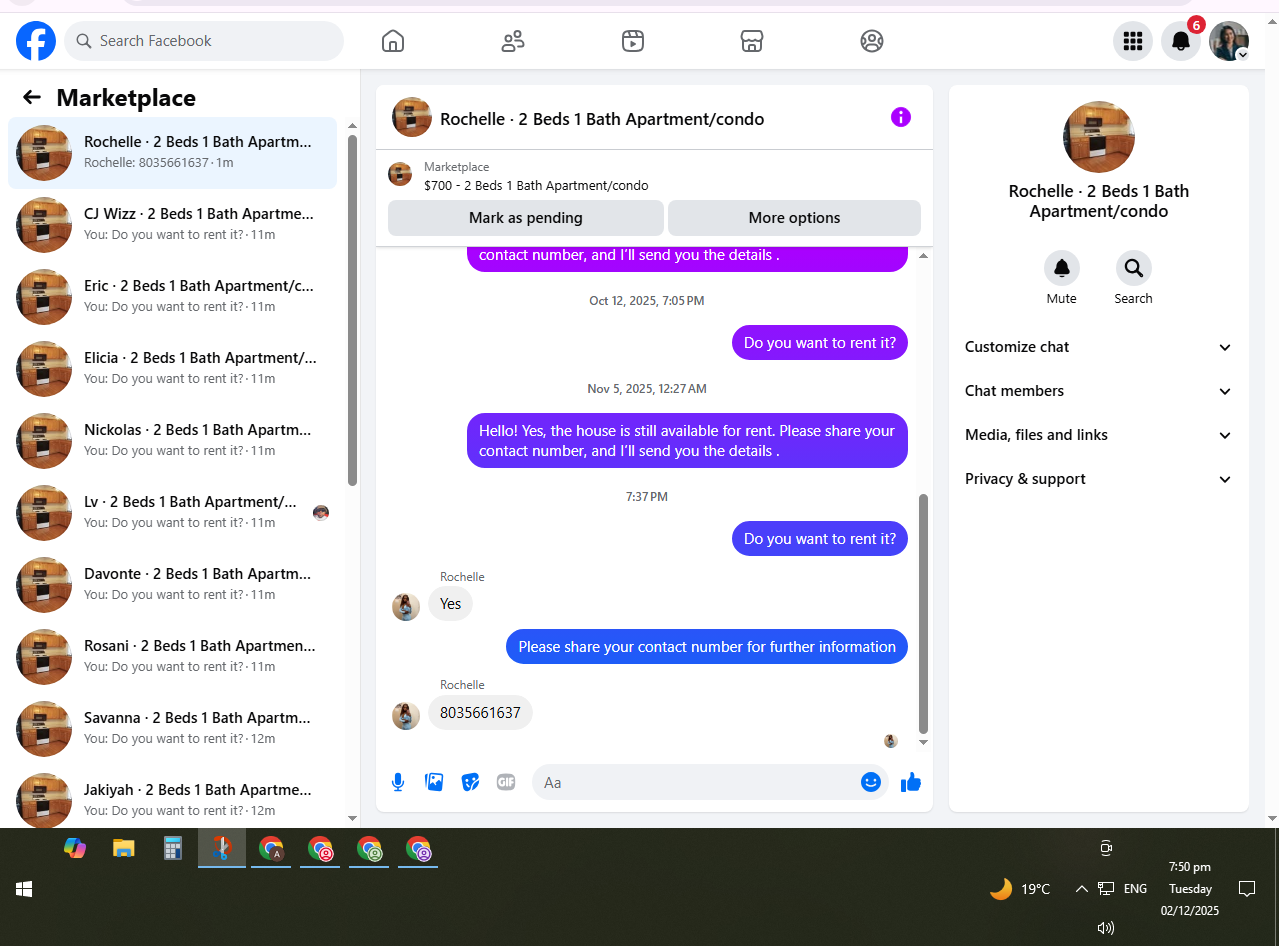Open the Calculator icon in the taskbar
Image resolution: width=1279 pixels, height=946 pixels.
click(x=172, y=848)
